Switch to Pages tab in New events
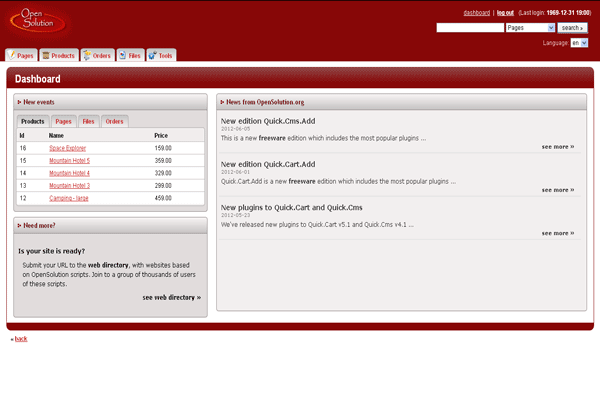This screenshot has height=400, width=600. coord(64,121)
